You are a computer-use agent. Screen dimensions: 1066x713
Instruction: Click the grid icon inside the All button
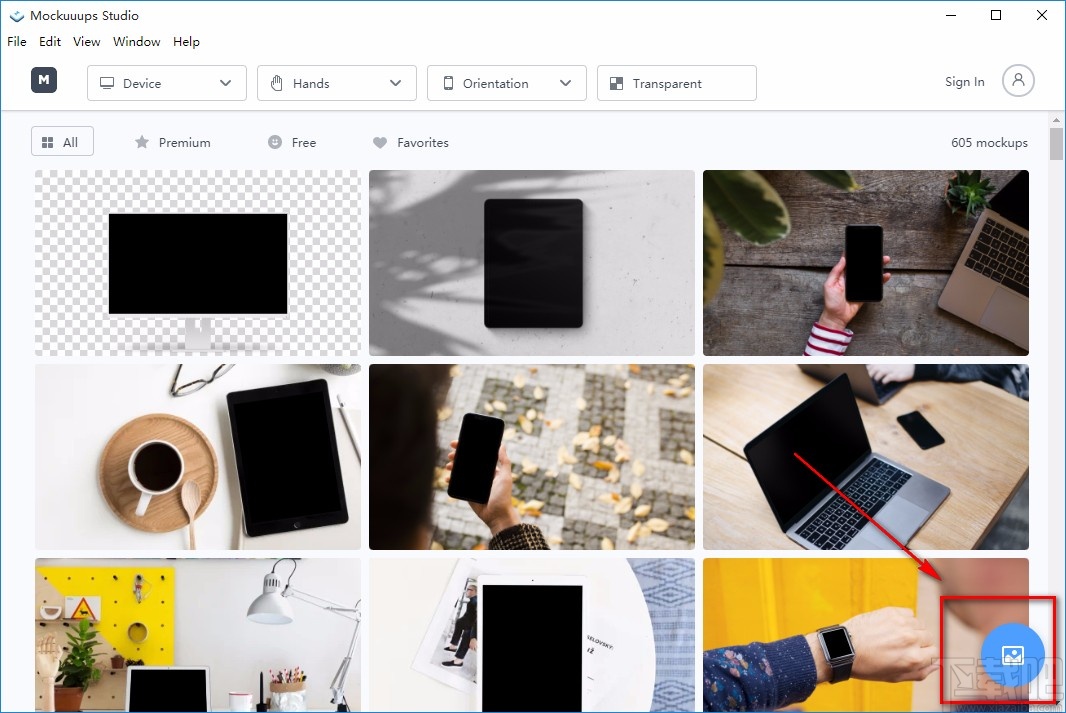[x=47, y=141]
